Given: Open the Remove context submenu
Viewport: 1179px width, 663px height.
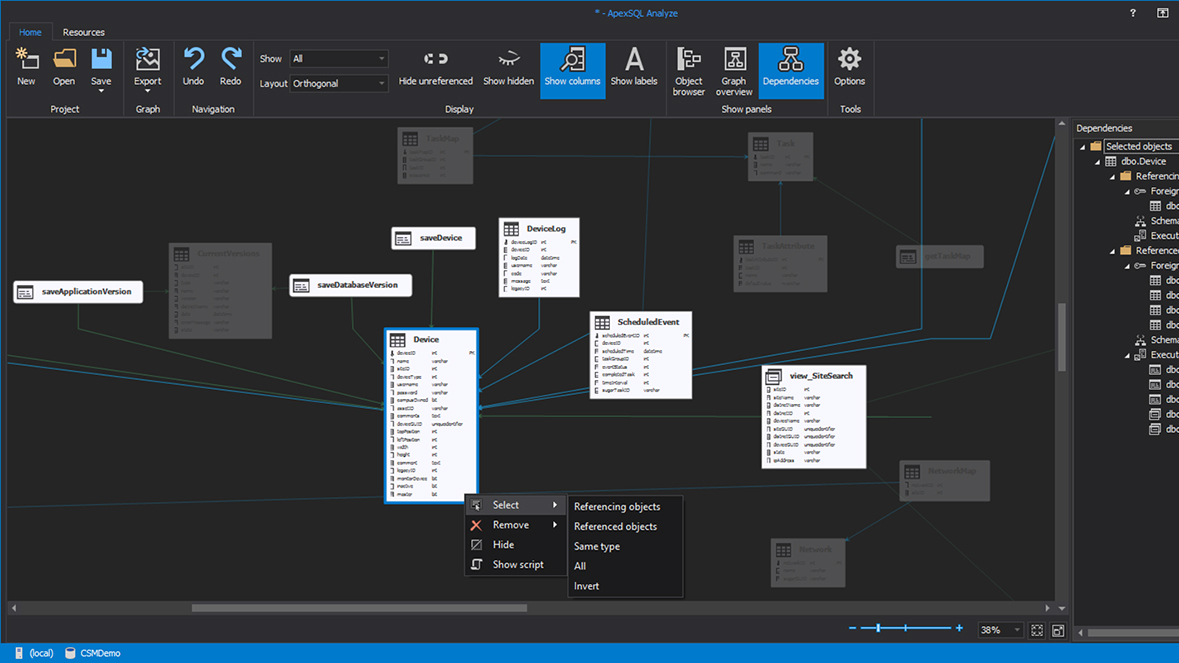Looking at the screenshot, I should [516, 525].
